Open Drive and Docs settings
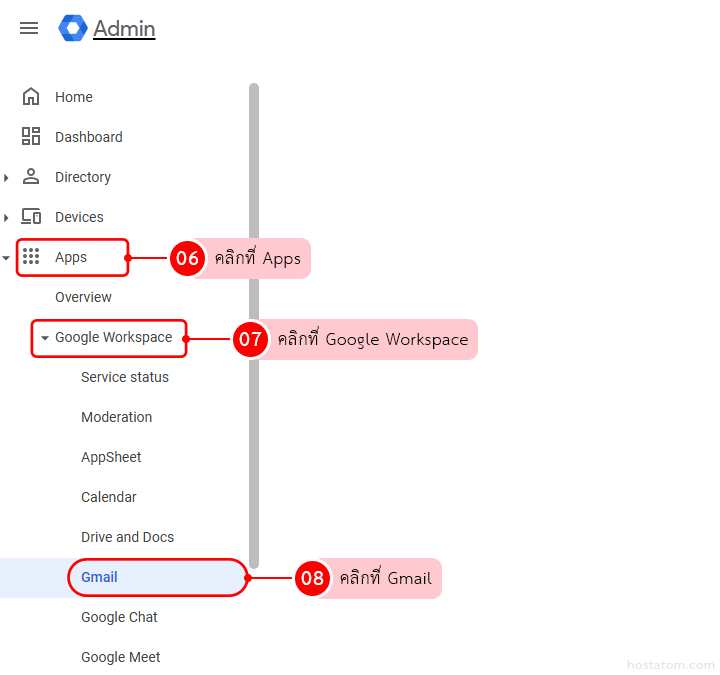The width and height of the screenshot is (720, 675). pos(127,537)
